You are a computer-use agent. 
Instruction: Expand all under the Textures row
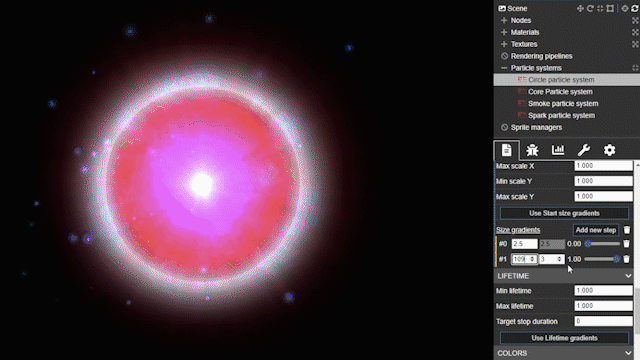(635, 44)
